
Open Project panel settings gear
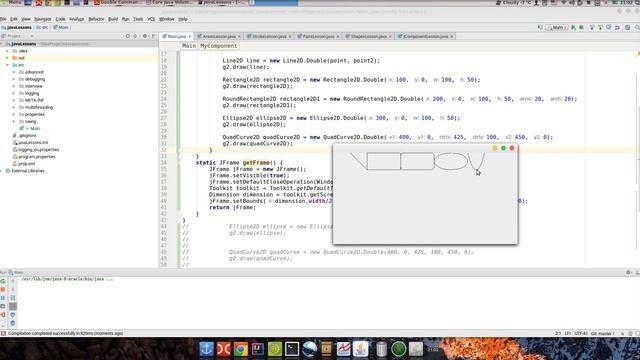145,36
